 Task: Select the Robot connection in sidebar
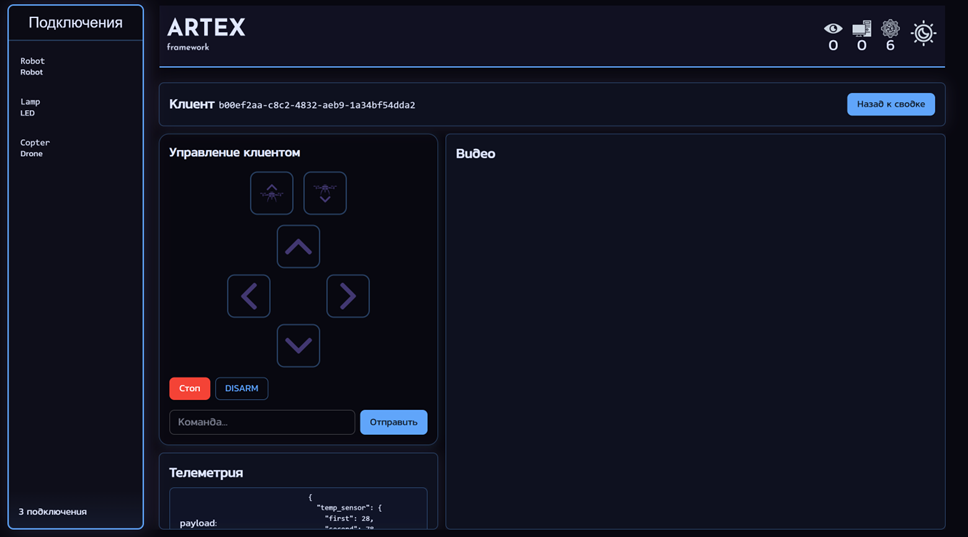[33, 66]
